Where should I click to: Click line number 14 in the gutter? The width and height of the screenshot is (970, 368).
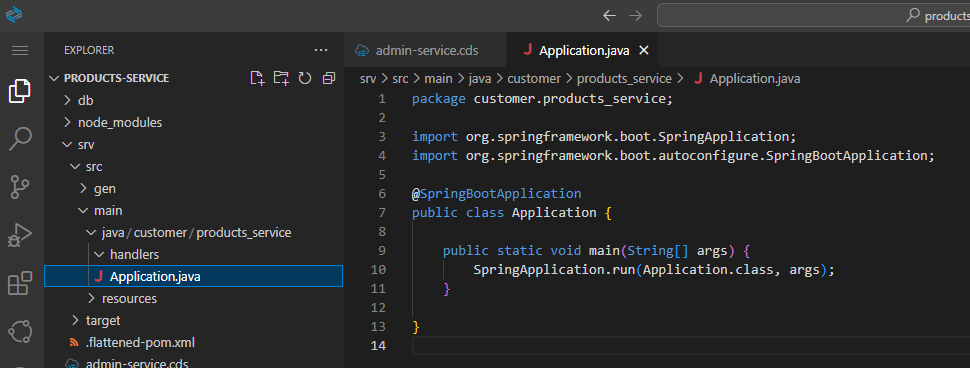378,345
